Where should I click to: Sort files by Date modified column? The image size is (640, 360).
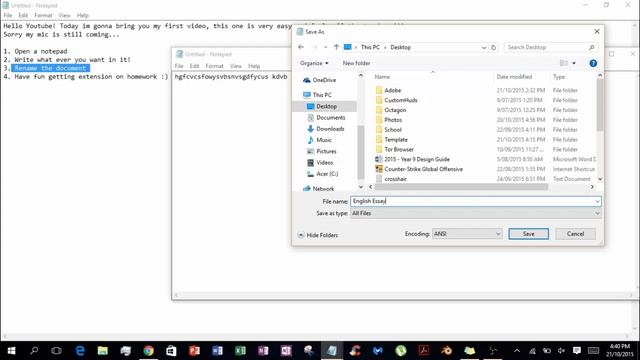click(514, 77)
